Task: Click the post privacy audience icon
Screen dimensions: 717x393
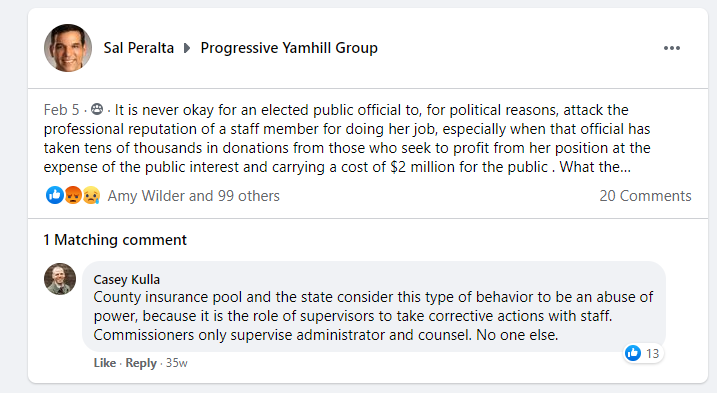Action: click(x=97, y=109)
